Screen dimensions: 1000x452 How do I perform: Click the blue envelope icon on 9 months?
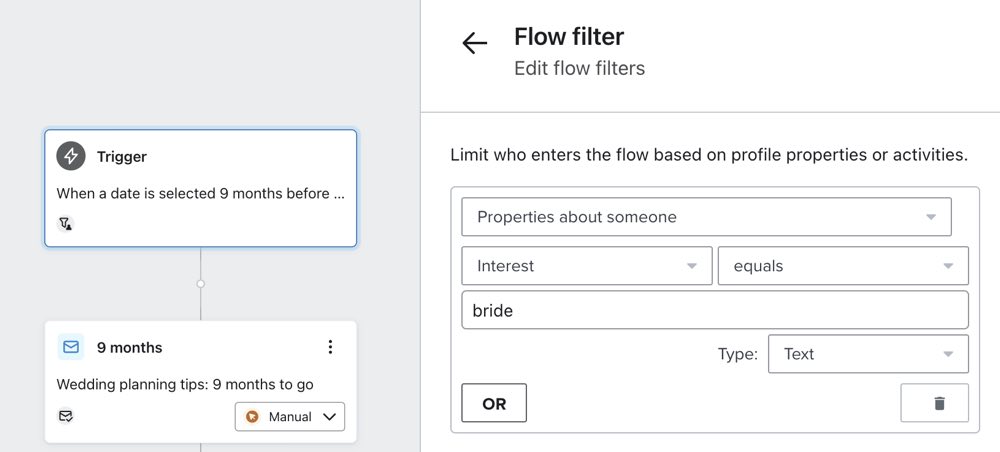click(x=70, y=347)
